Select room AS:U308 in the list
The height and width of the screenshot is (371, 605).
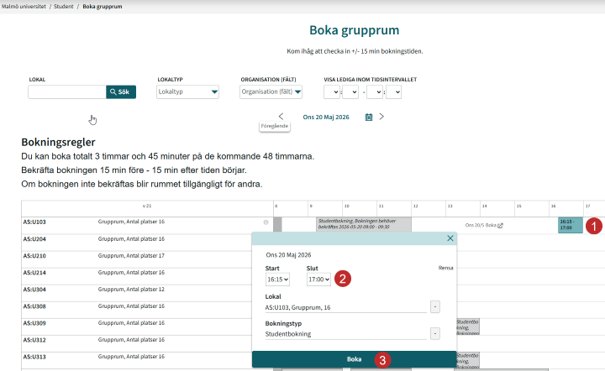[34, 306]
